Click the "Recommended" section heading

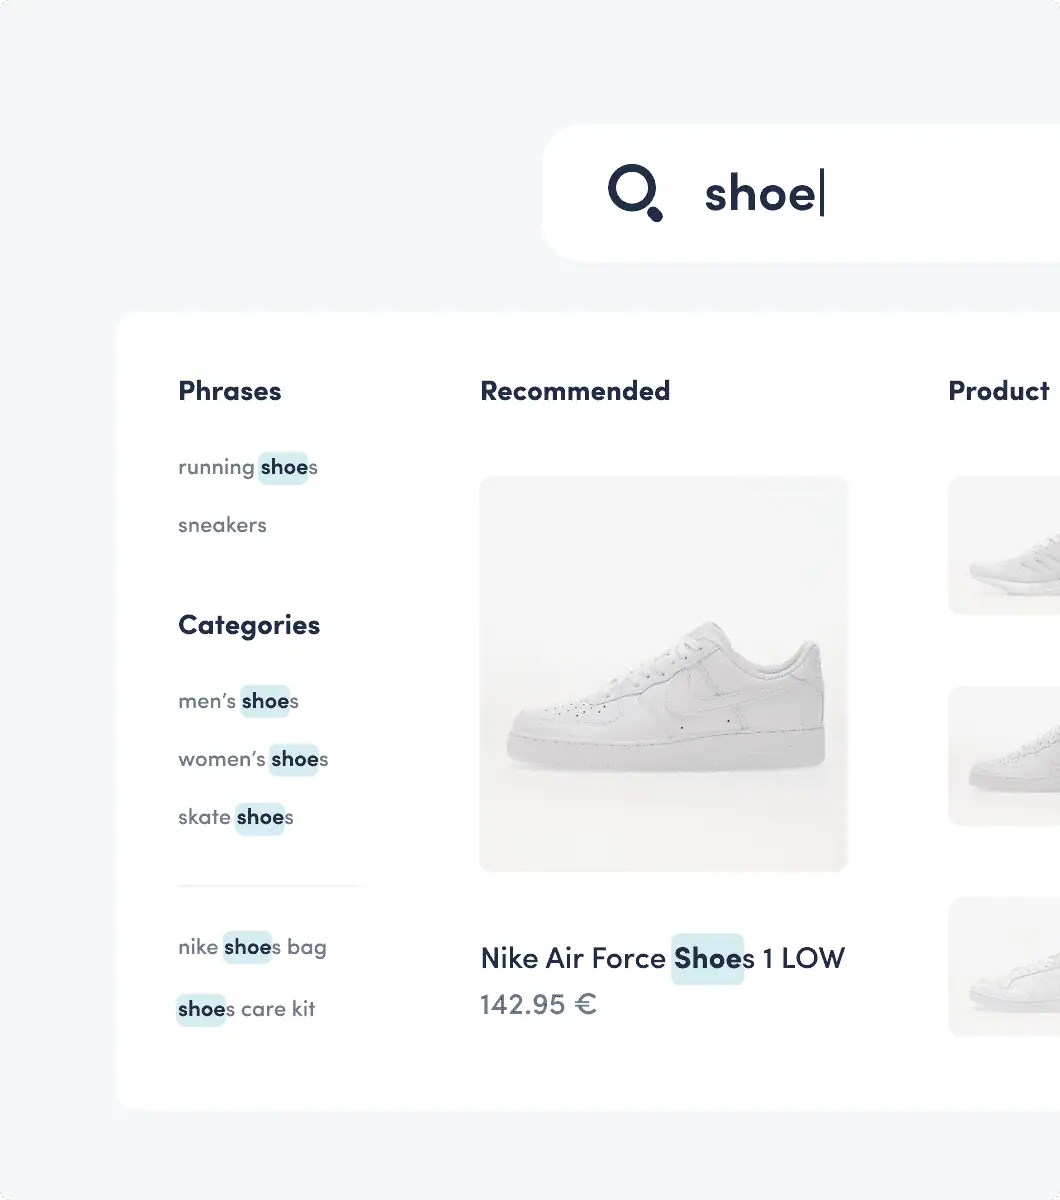[575, 391]
